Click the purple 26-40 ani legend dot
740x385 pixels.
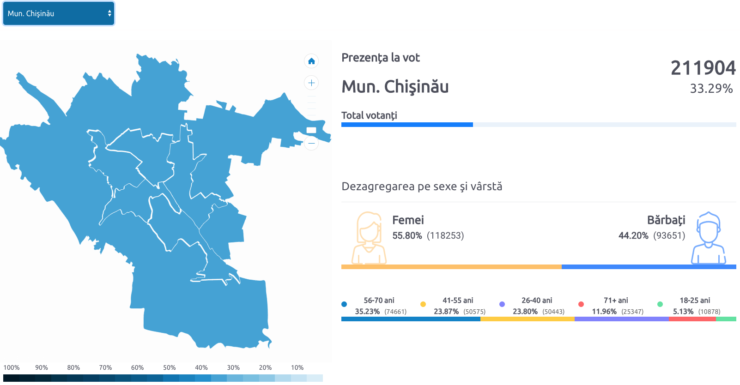coord(502,304)
